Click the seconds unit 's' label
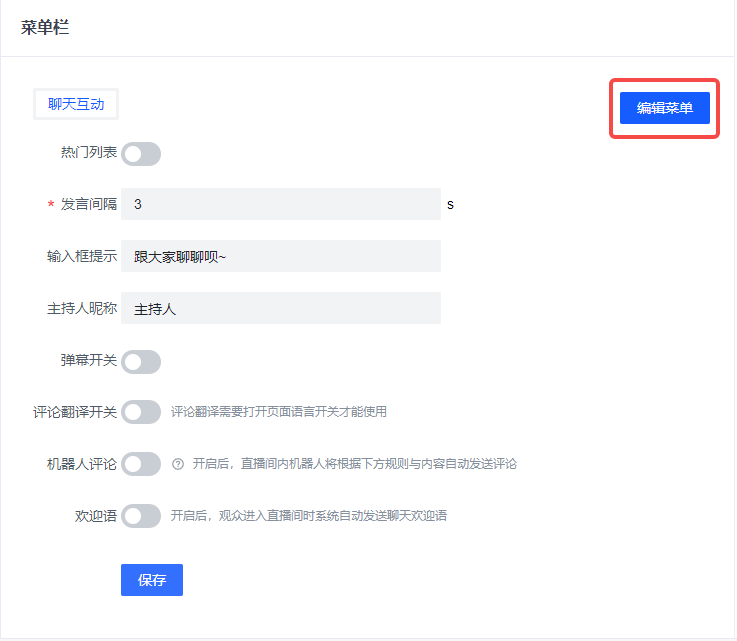The height and width of the screenshot is (641, 737). (450, 205)
